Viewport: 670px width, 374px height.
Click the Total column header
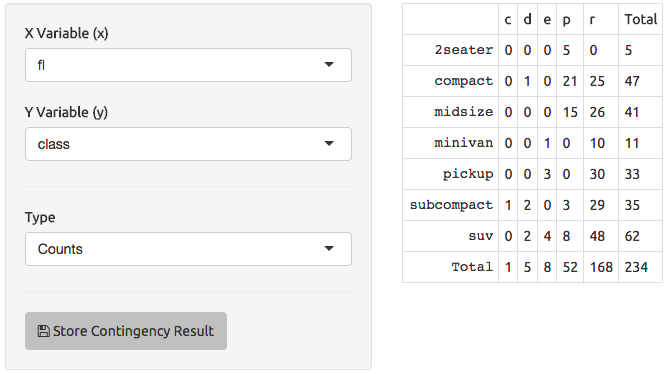pyautogui.click(x=640, y=19)
